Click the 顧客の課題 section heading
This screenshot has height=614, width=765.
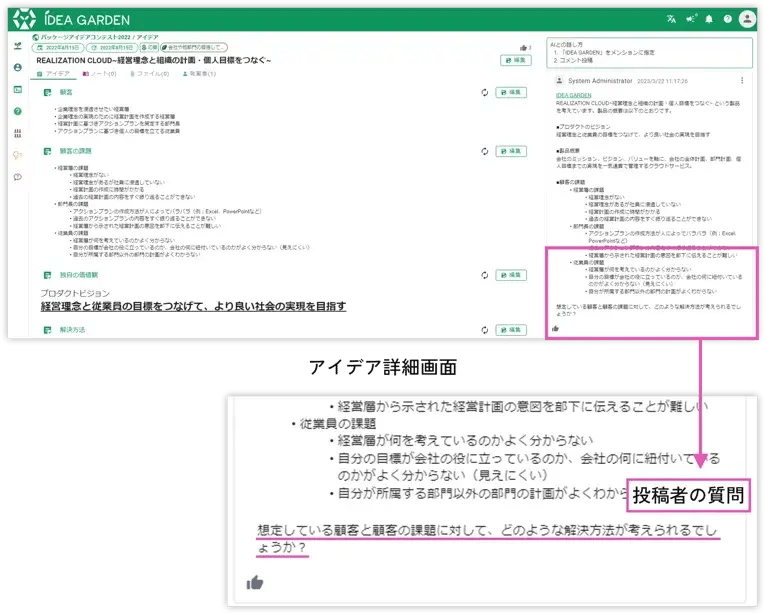[x=76, y=151]
